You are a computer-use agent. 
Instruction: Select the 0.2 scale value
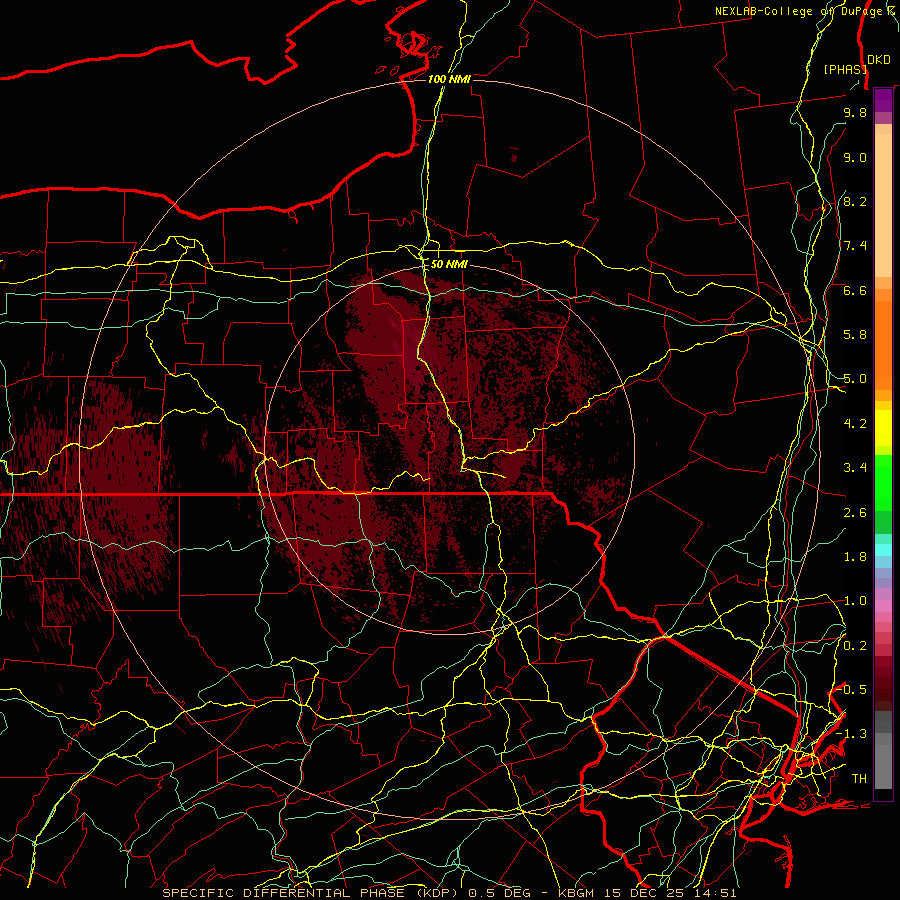pos(855,646)
